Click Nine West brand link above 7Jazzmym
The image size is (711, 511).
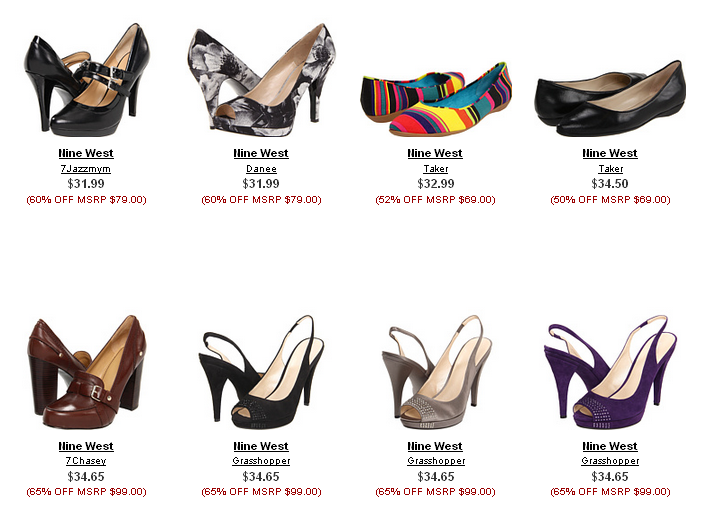[86, 153]
